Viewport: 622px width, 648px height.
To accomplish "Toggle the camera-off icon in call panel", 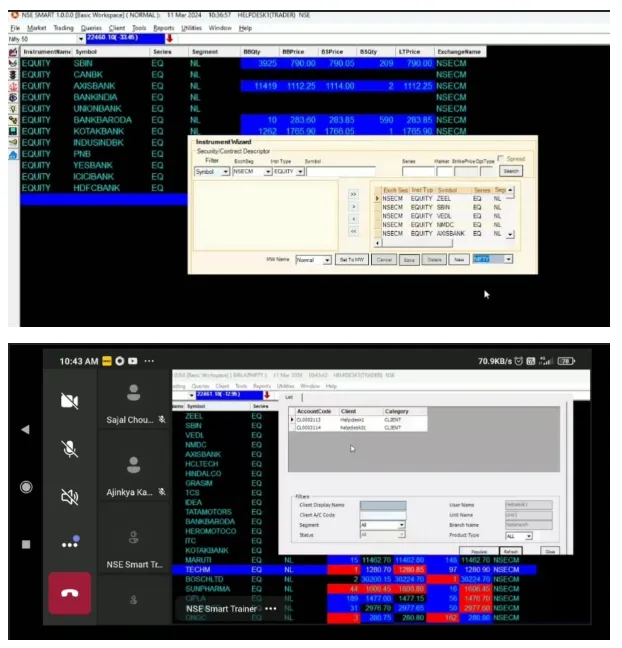I will click(69, 401).
